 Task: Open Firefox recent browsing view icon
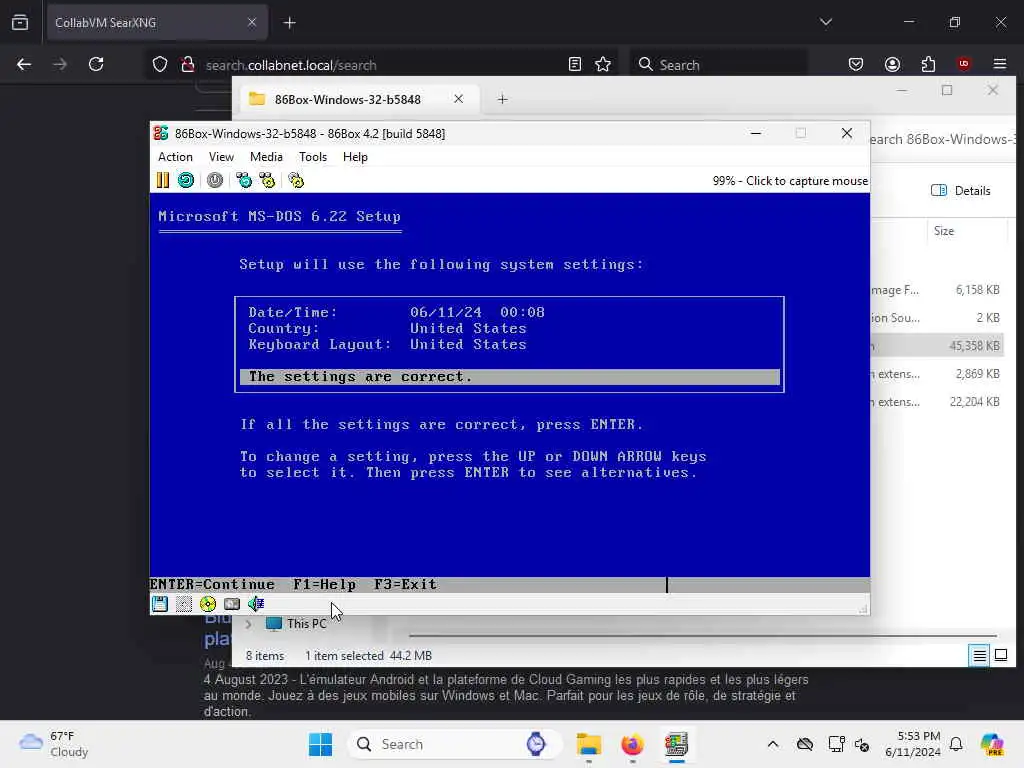click(20, 23)
